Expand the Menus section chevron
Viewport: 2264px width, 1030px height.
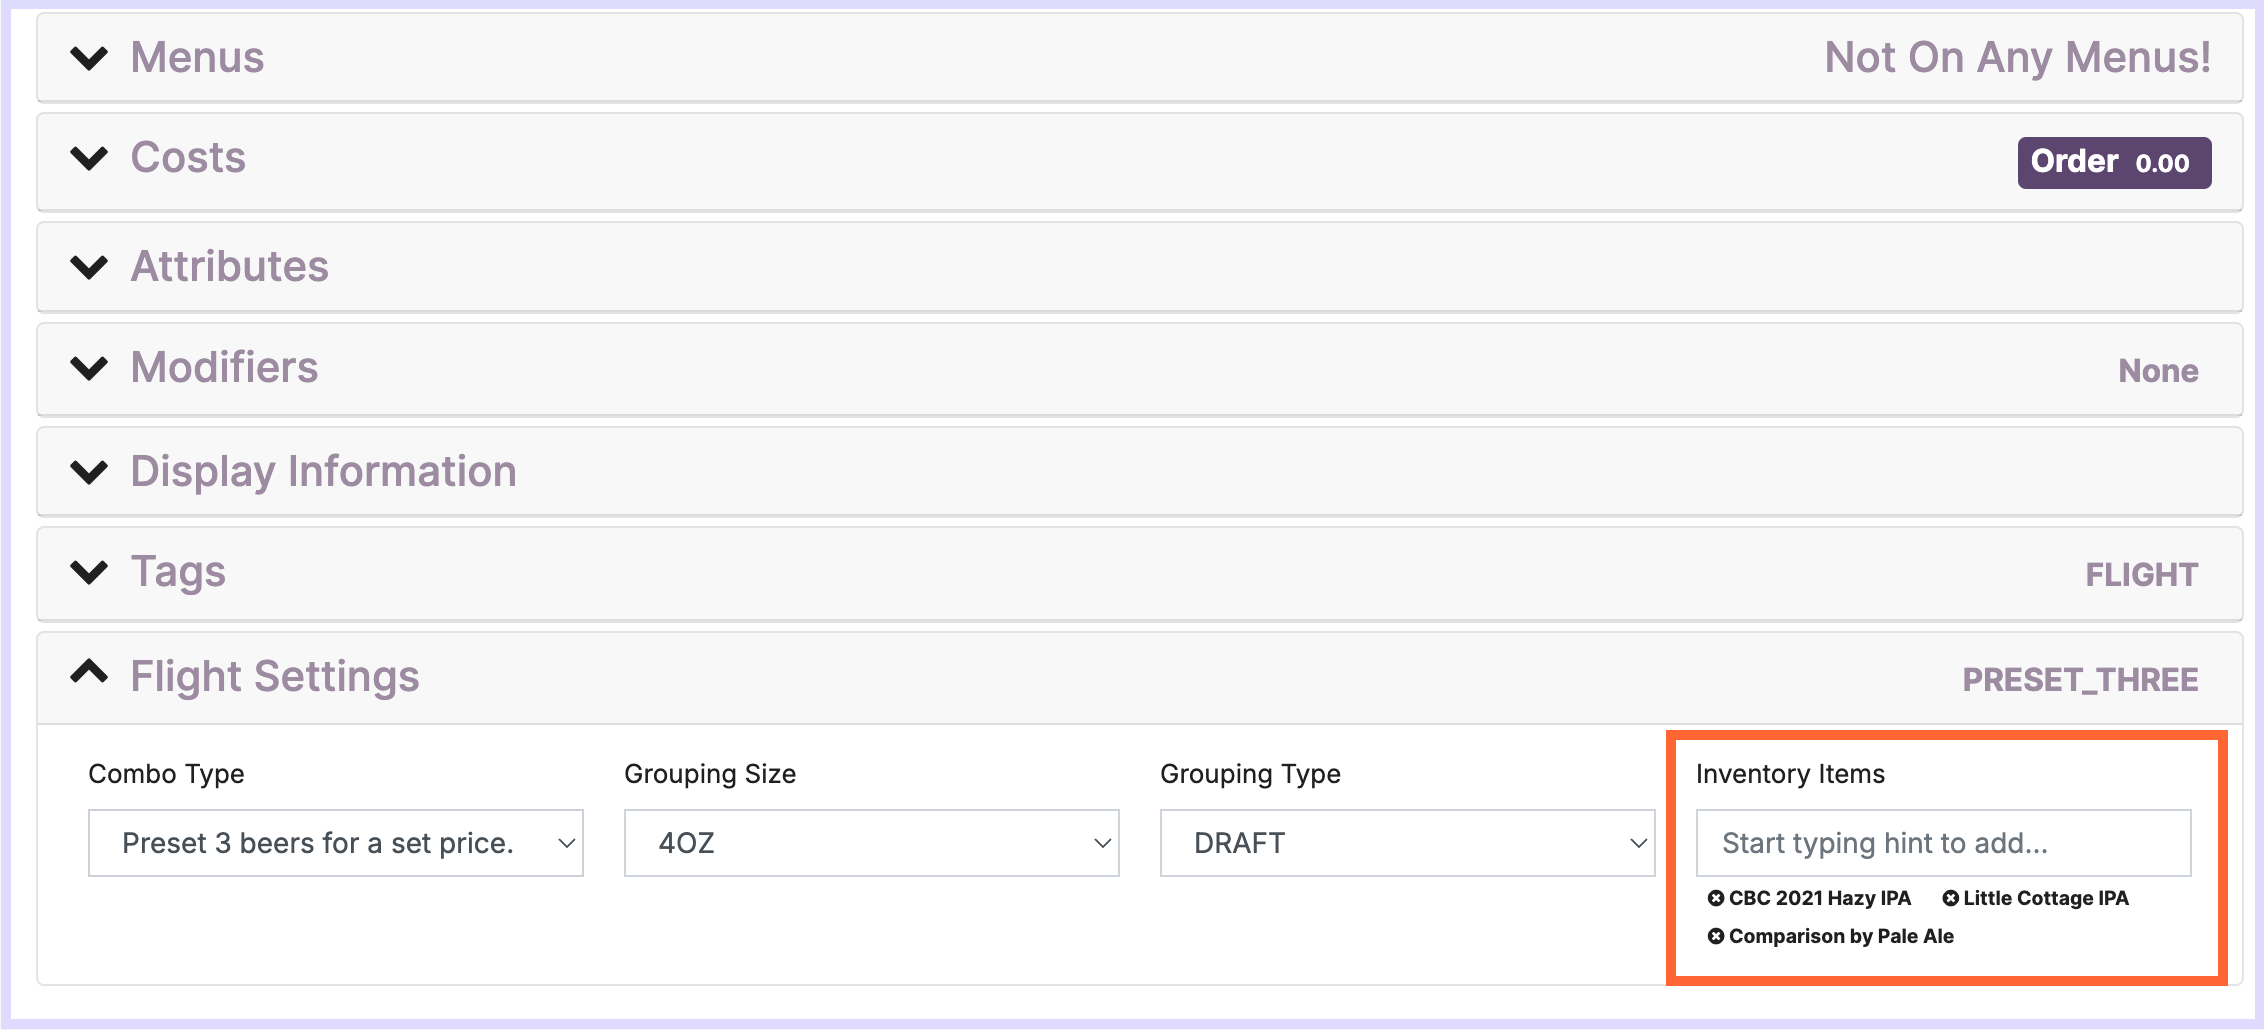coord(89,58)
